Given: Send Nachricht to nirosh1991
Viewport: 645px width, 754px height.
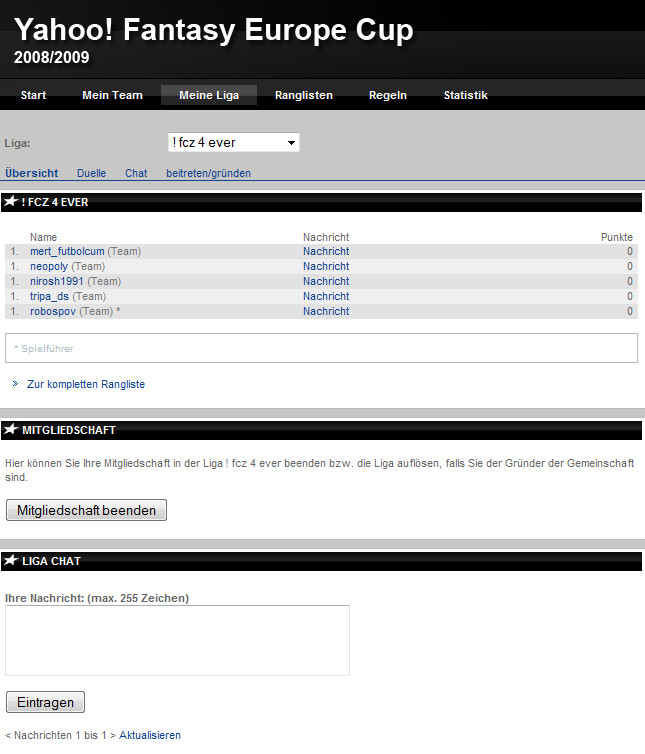Looking at the screenshot, I should (x=326, y=281).
